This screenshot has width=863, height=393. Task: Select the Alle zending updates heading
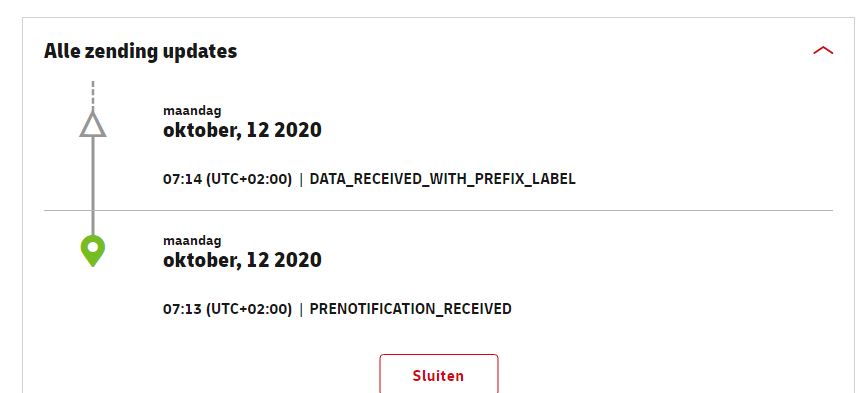click(140, 51)
